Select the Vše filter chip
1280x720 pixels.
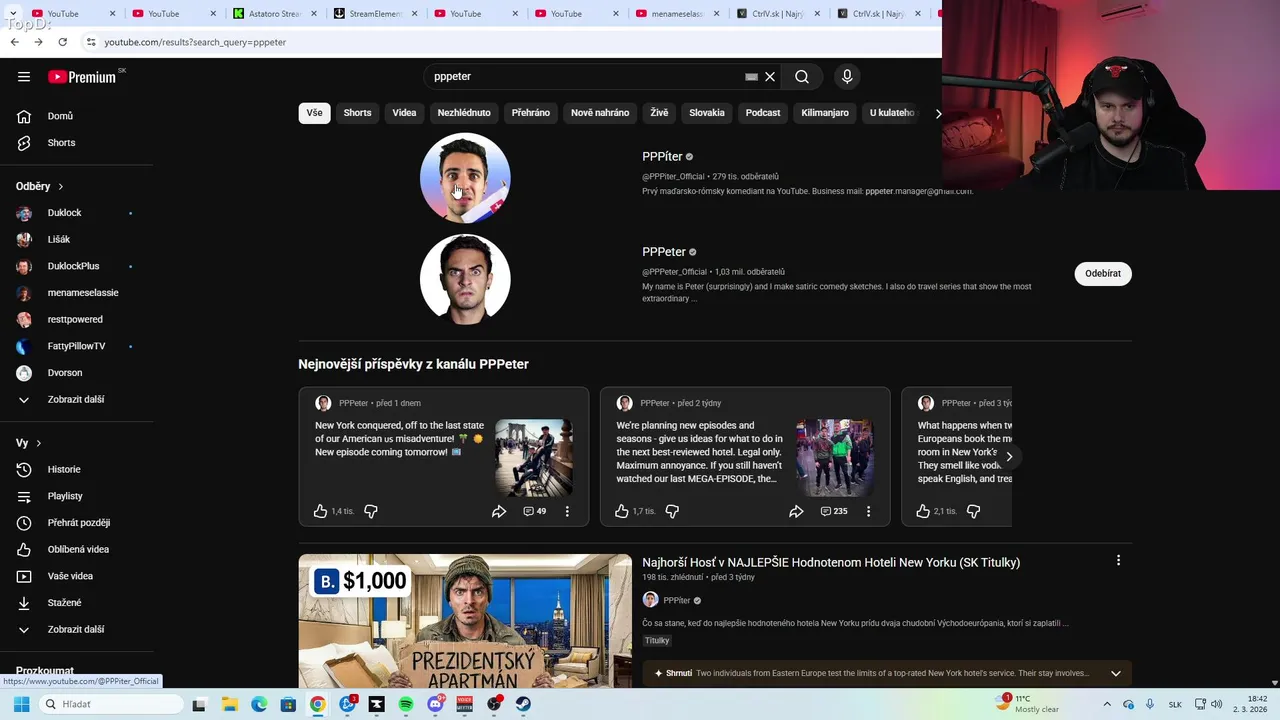tap(314, 113)
